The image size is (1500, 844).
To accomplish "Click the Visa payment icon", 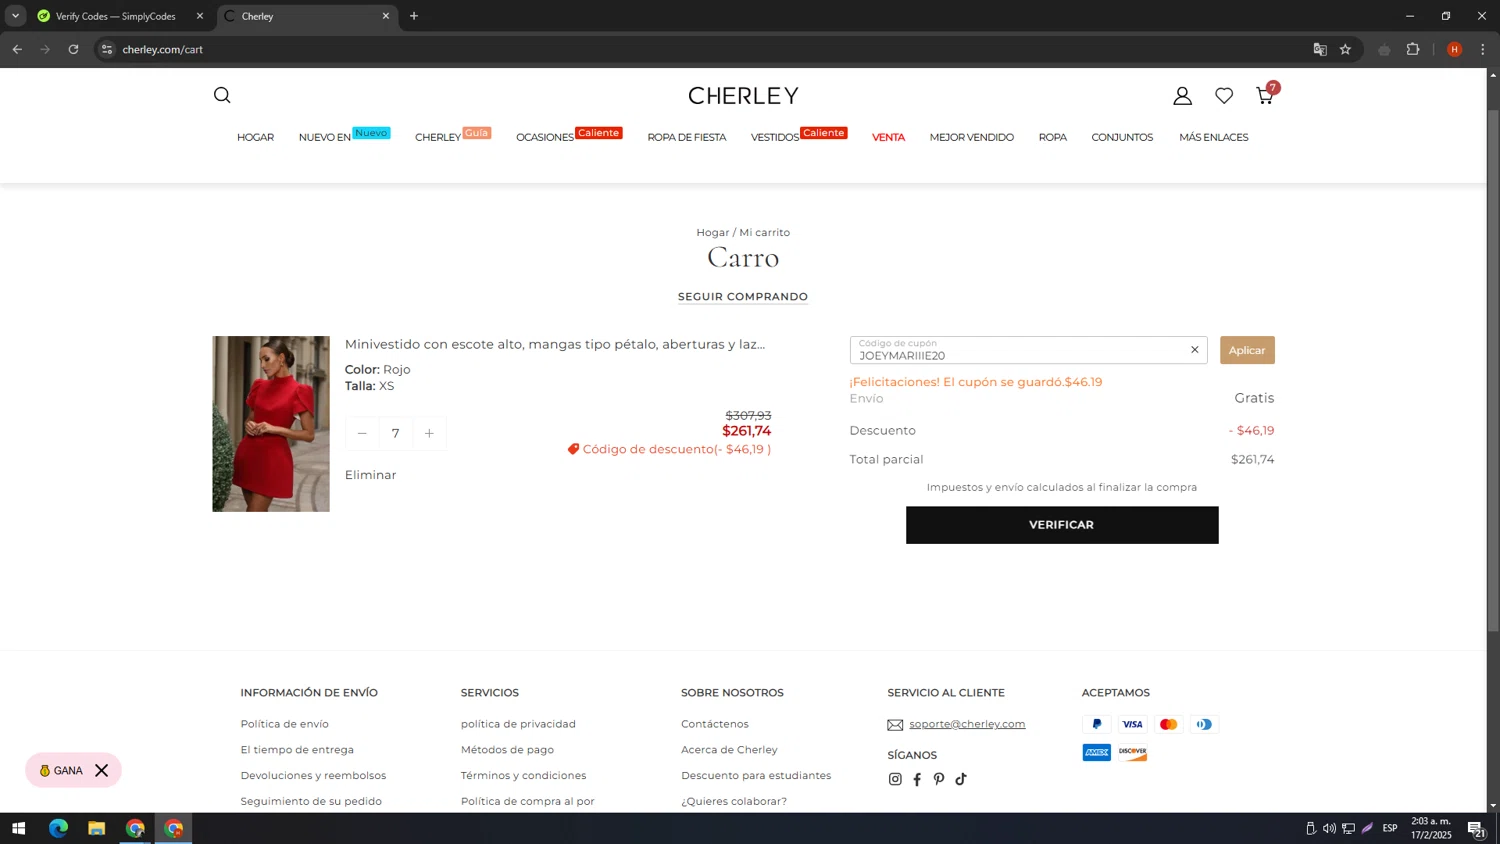I will [x=1132, y=724].
